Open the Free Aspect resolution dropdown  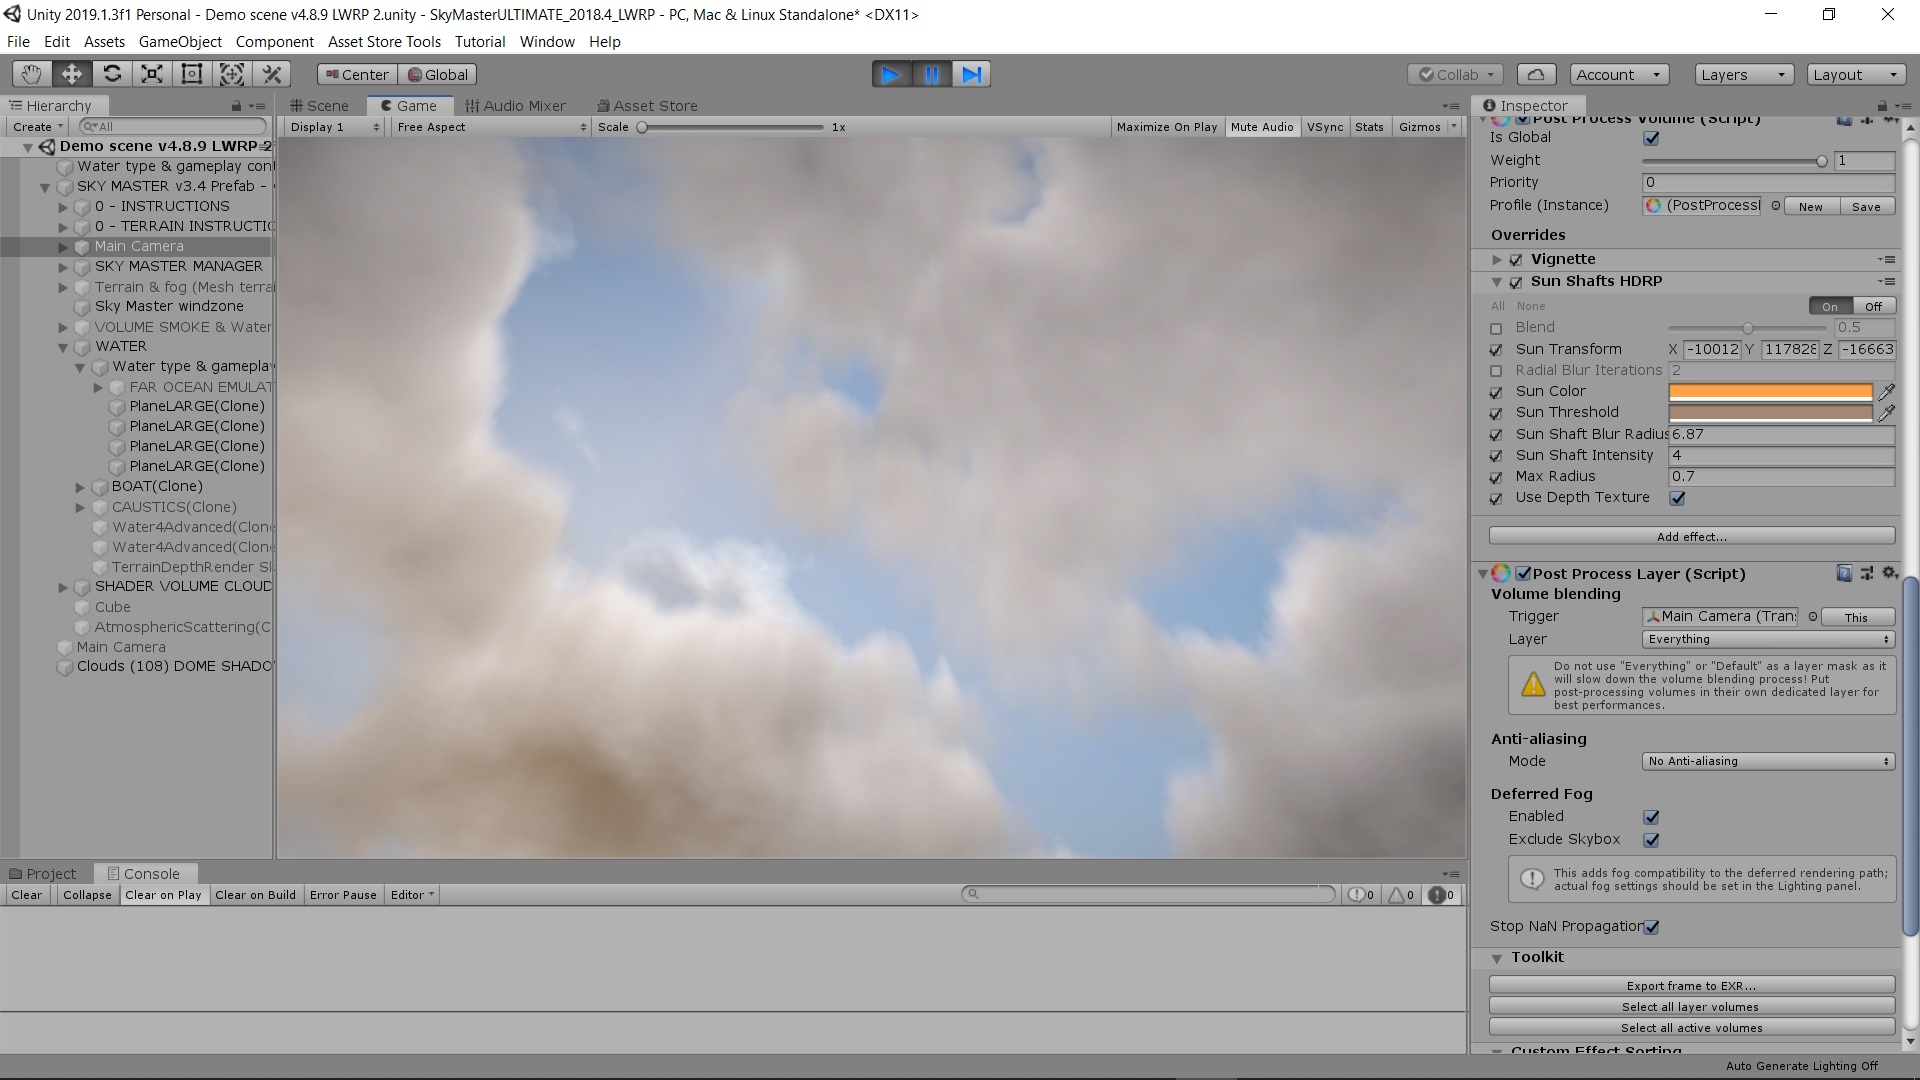490,127
